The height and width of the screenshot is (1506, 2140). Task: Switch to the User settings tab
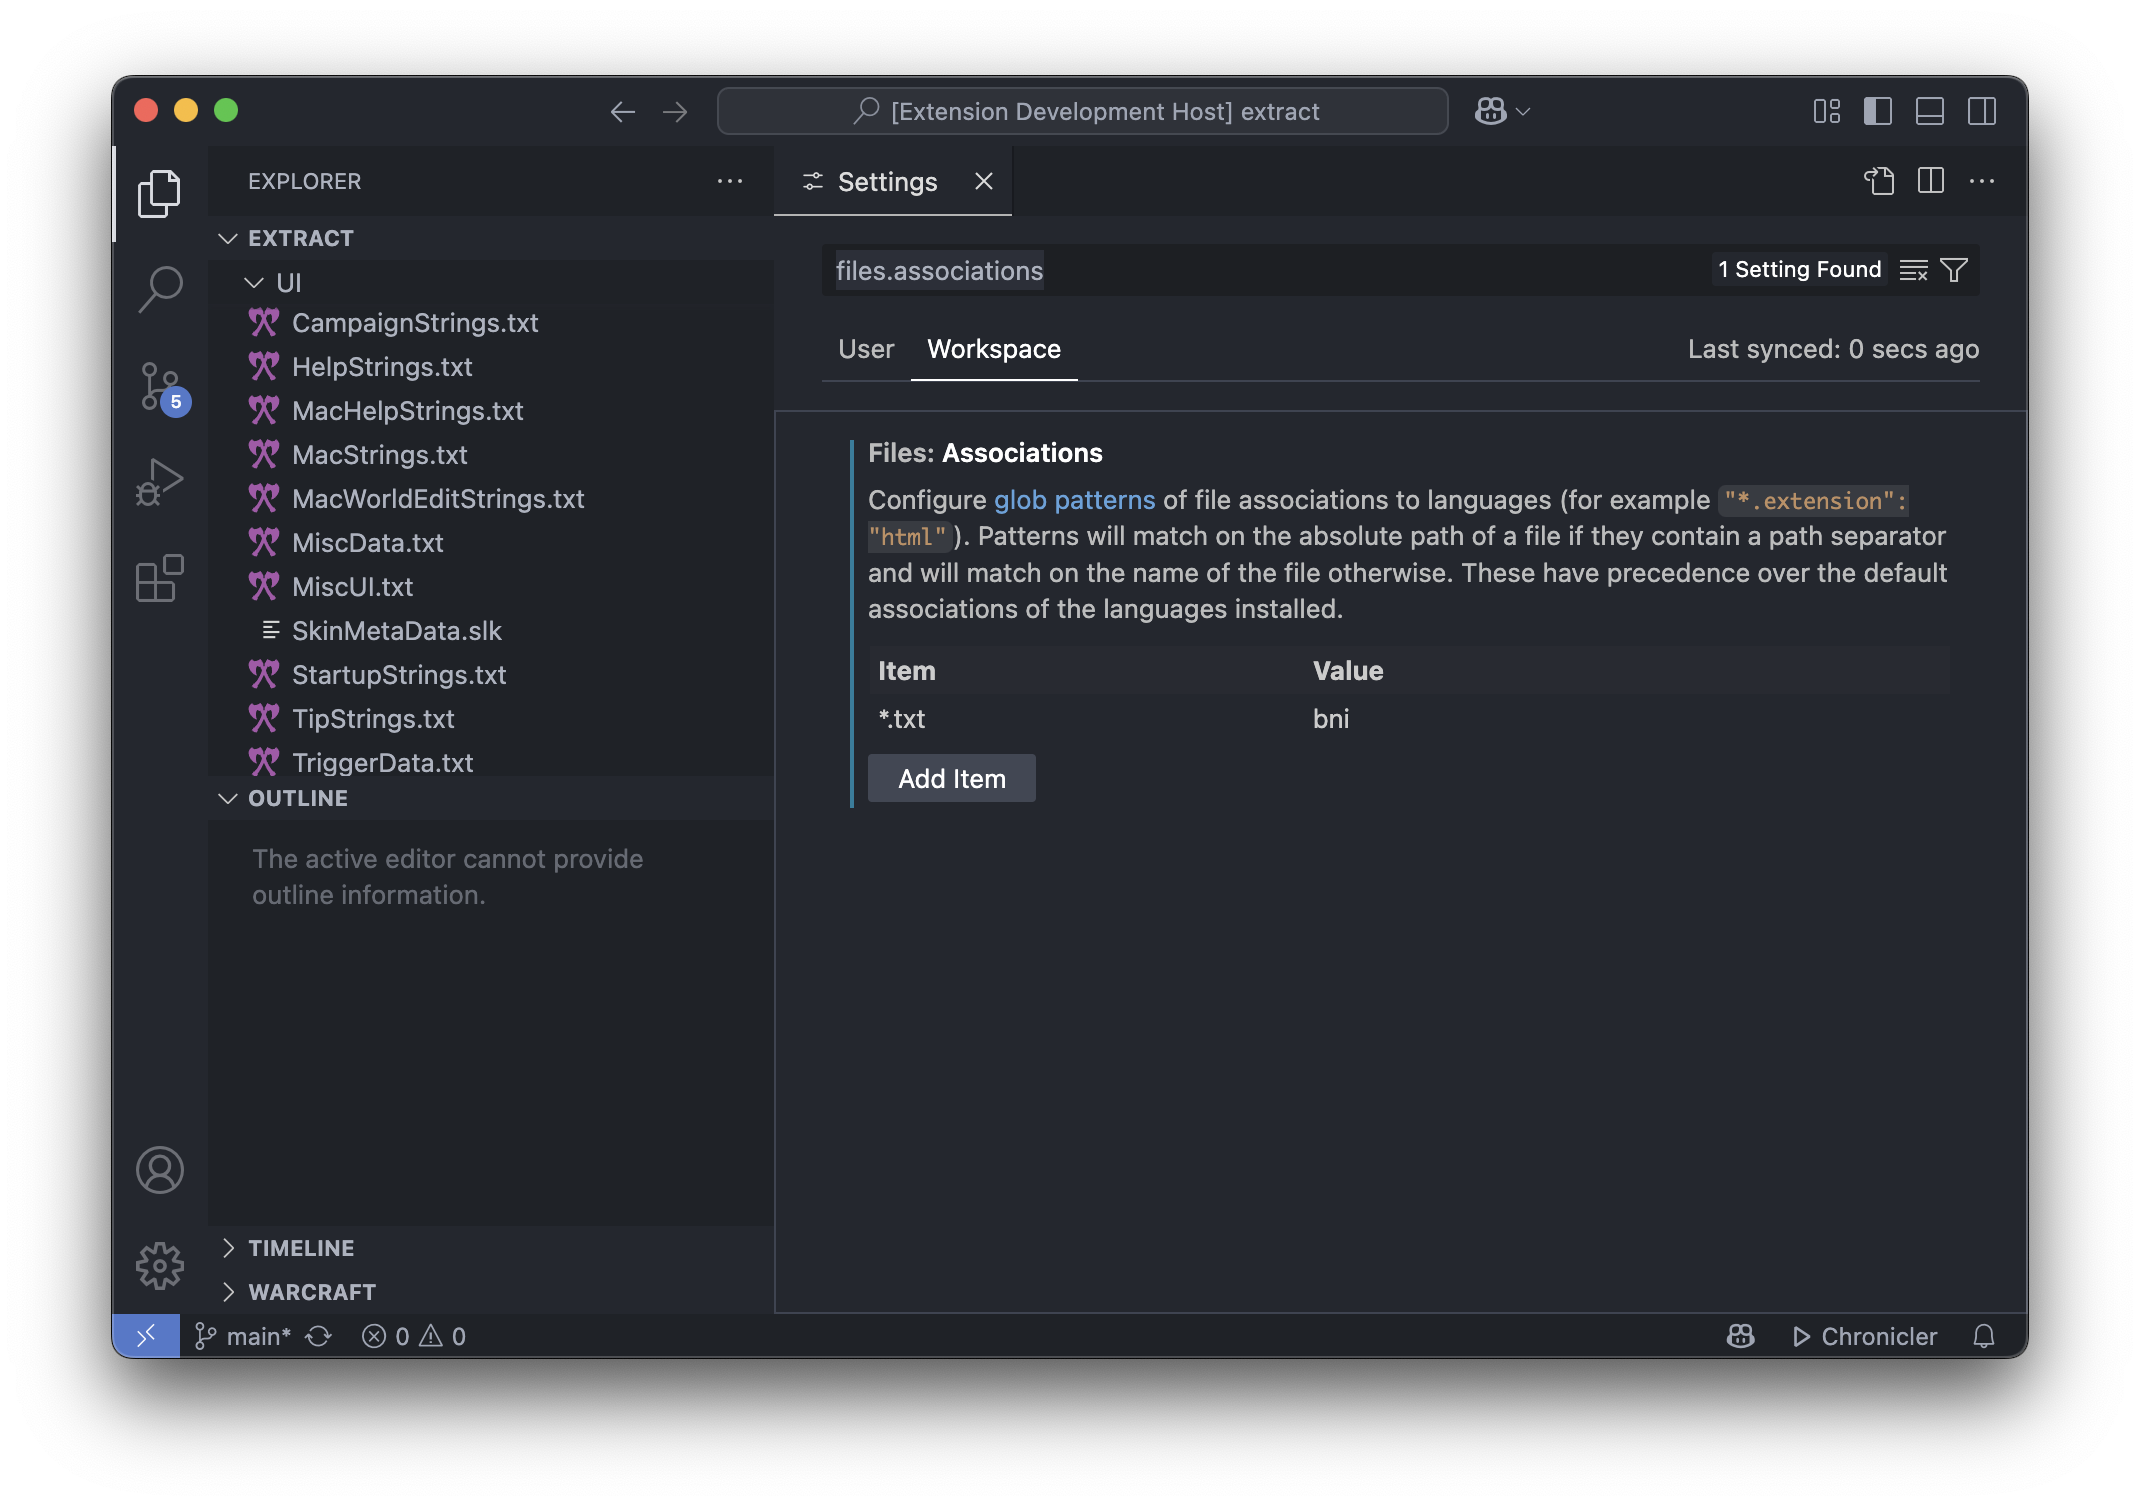click(x=865, y=349)
